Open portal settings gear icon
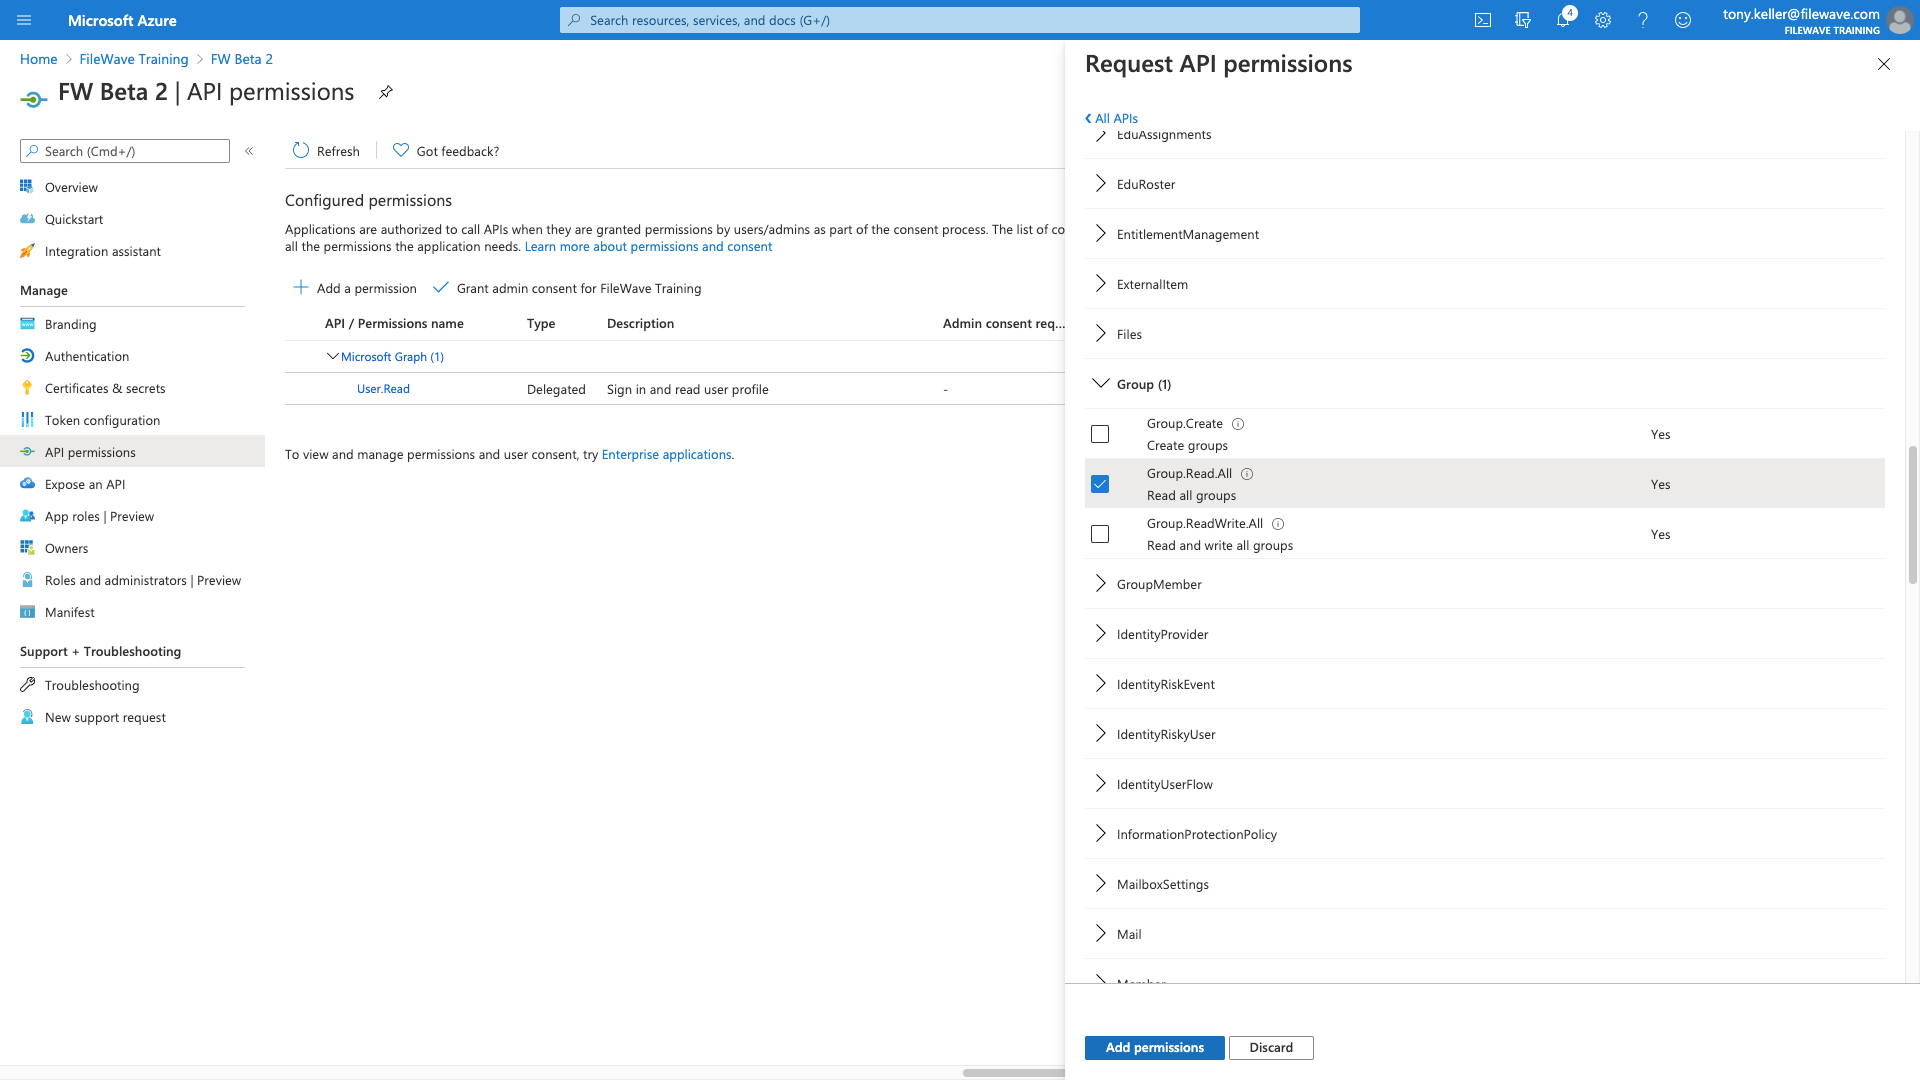This screenshot has width=1920, height=1080. pos(1603,20)
